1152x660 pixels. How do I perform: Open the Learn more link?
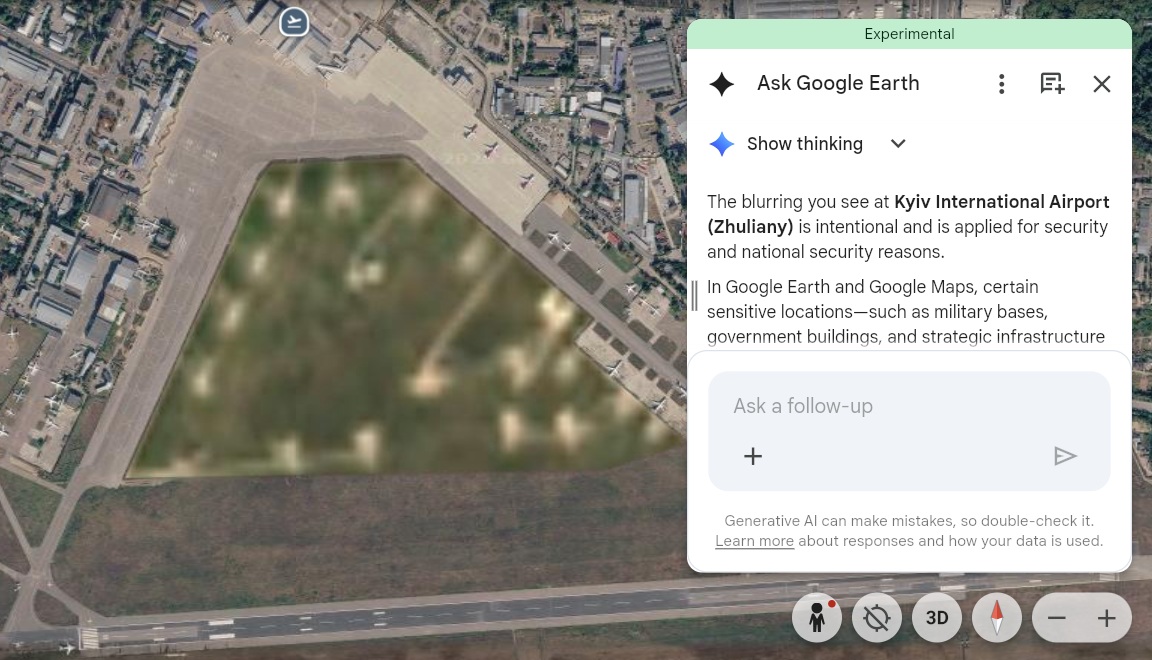754,541
